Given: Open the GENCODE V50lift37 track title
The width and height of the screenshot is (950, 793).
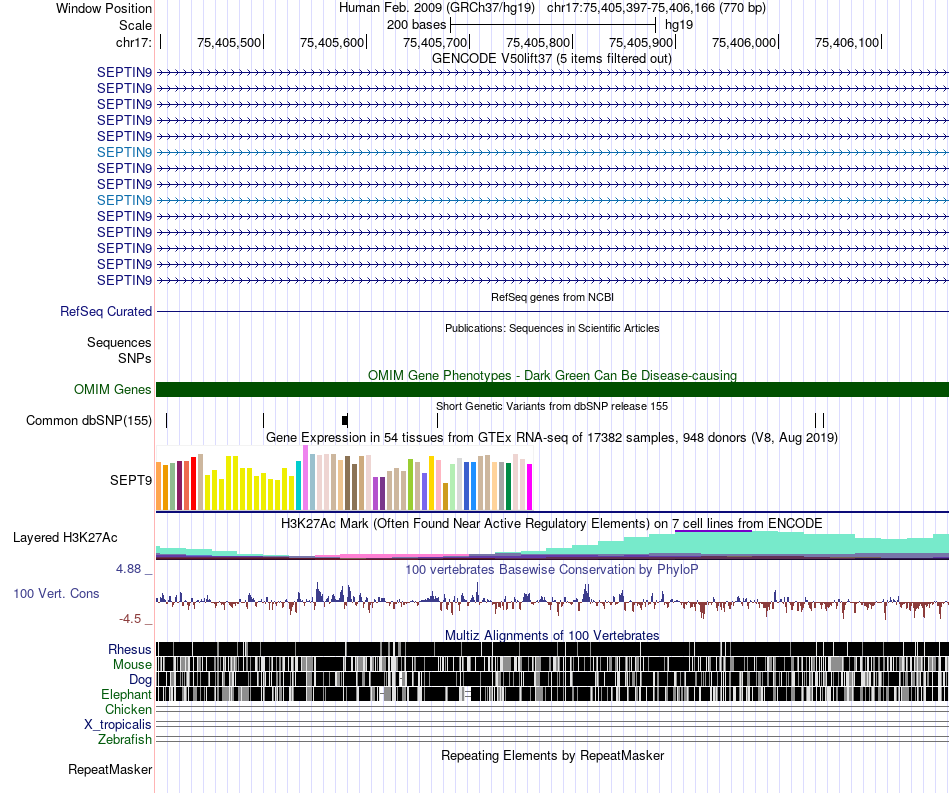Looking at the screenshot, I should click(x=552, y=59).
